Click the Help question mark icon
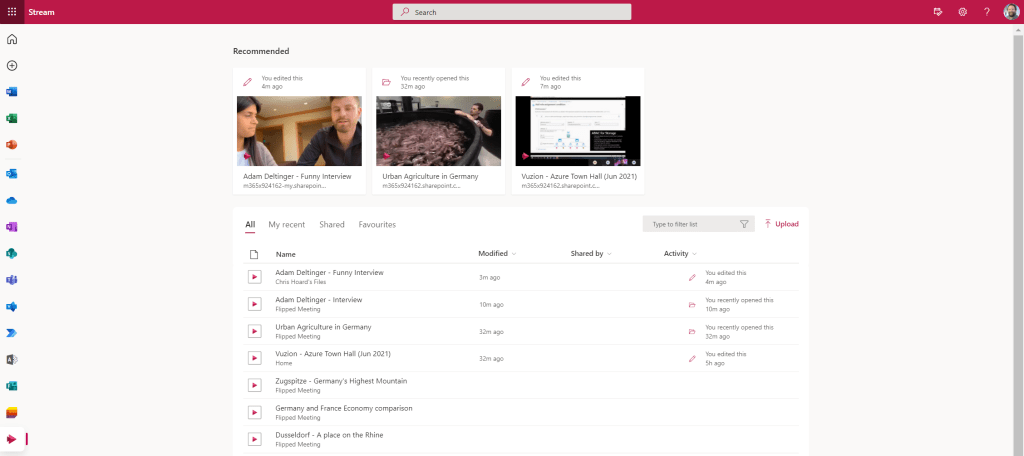Image resolution: width=1024 pixels, height=456 pixels. pos(986,12)
